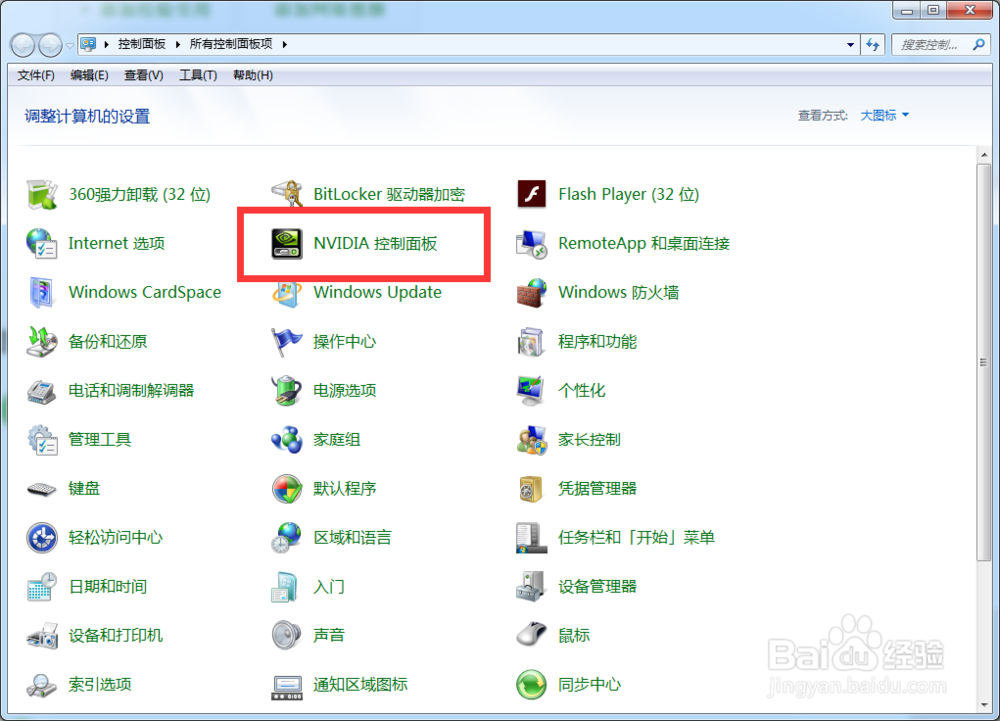Open the Windows CardSpace icon
The image size is (1000, 721).
point(42,292)
